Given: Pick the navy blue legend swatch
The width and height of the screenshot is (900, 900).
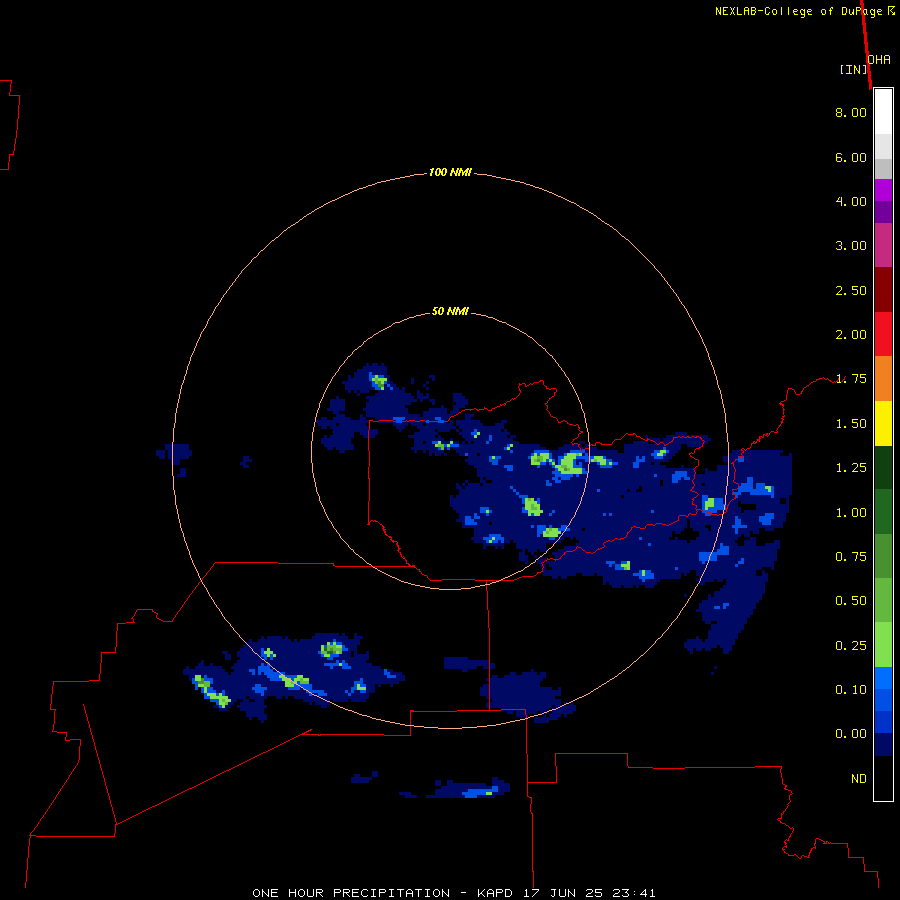Looking at the screenshot, I should pos(883,744).
